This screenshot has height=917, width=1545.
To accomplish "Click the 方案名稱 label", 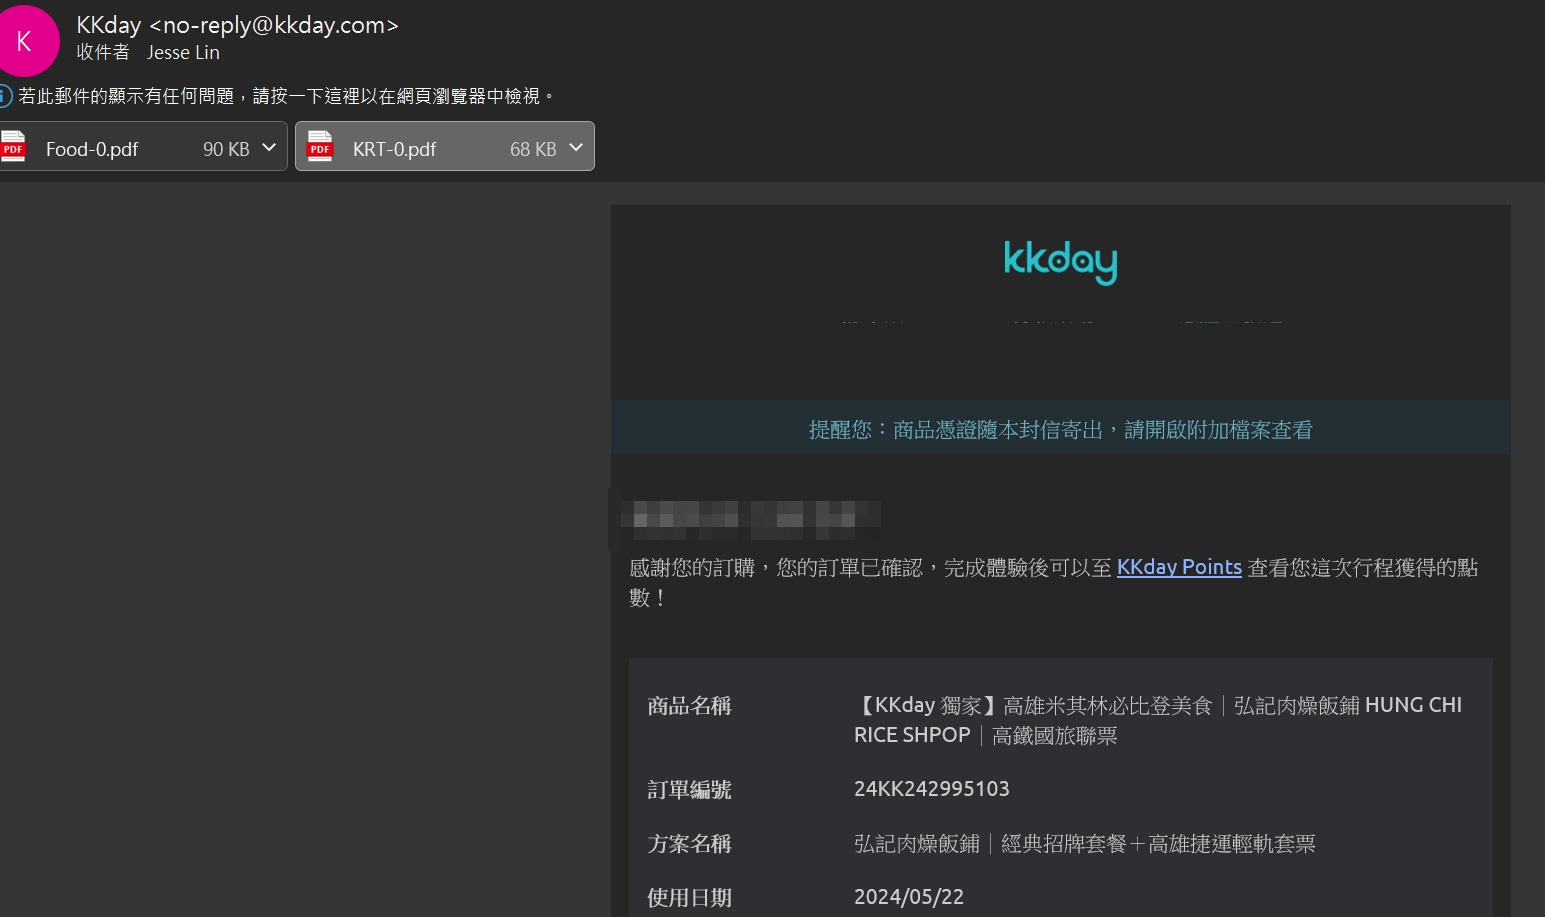I will [689, 844].
